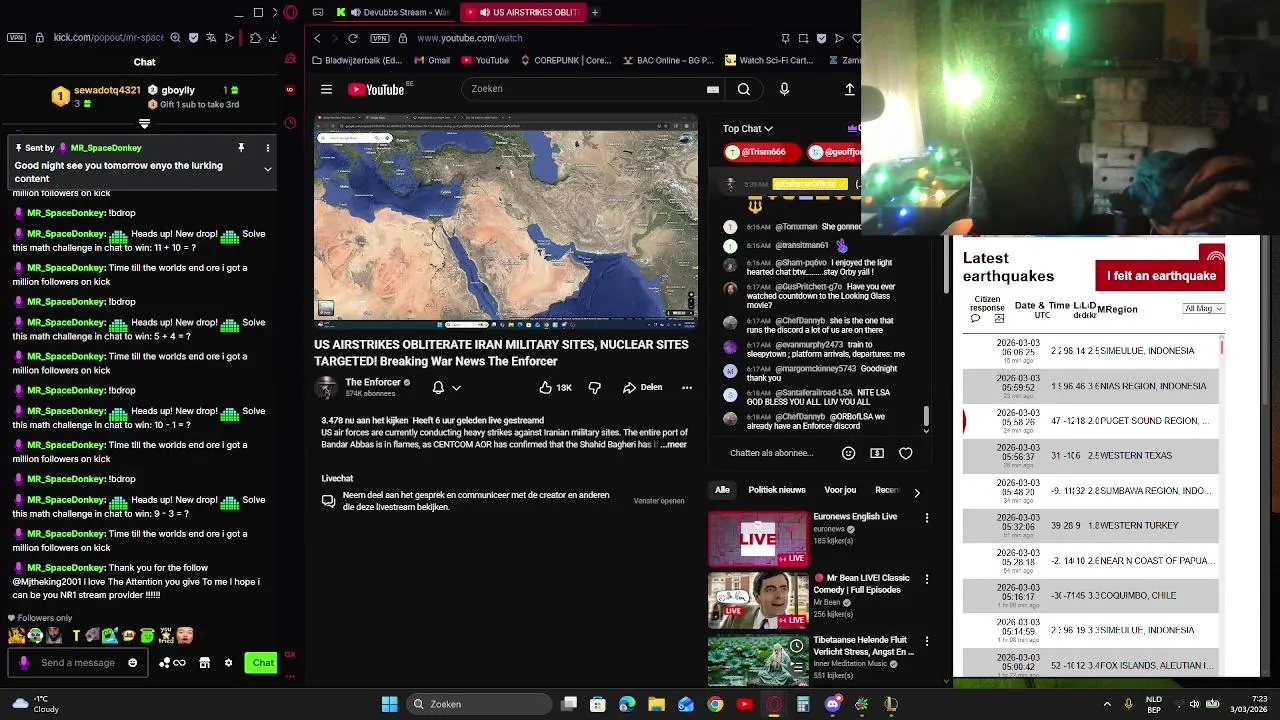Select the Voor jou filter chip

[x=840, y=490]
